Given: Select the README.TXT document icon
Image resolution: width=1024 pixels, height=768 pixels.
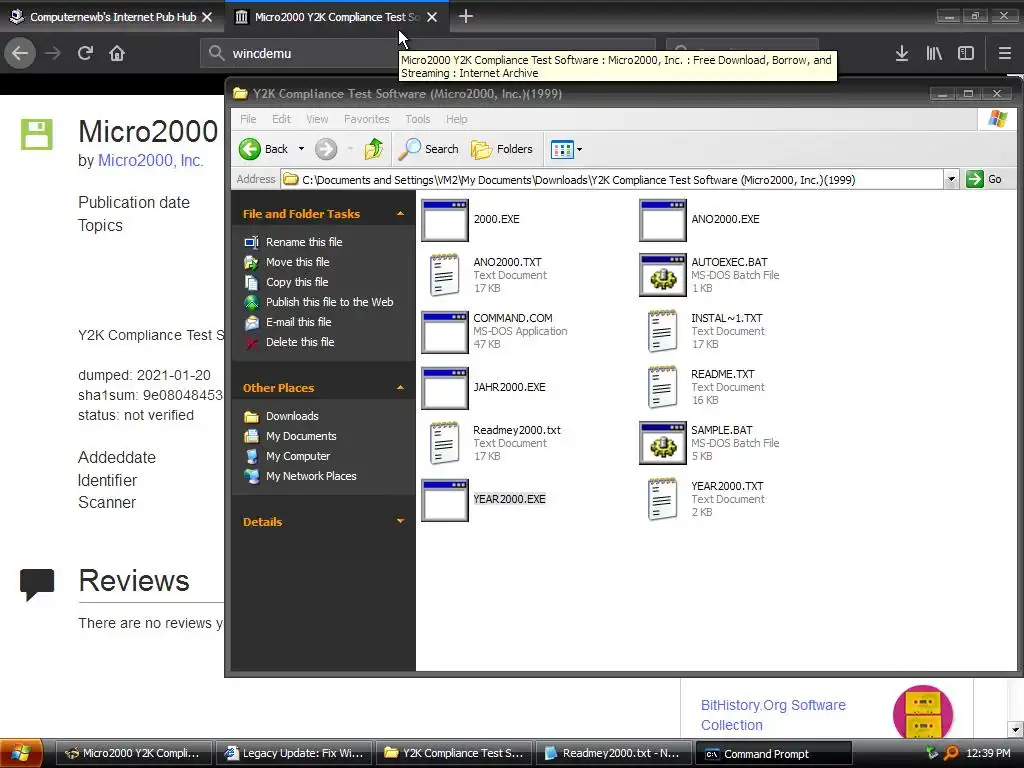Looking at the screenshot, I should [x=663, y=388].
